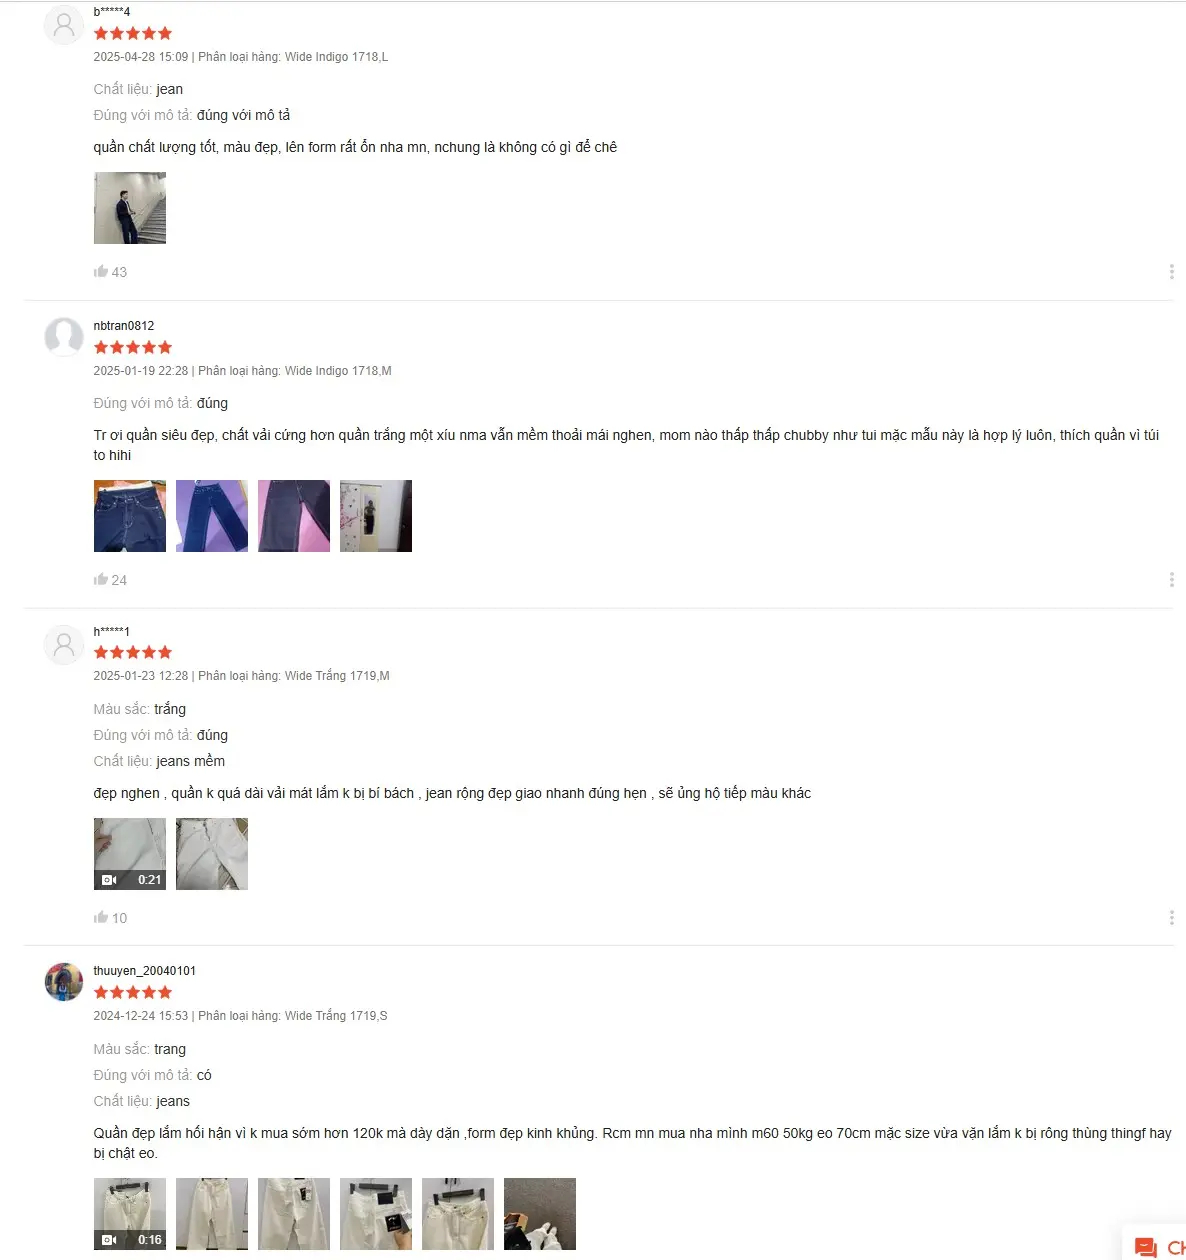Play the 0:16 review video
The height and width of the screenshot is (1260, 1186).
coord(130,1214)
